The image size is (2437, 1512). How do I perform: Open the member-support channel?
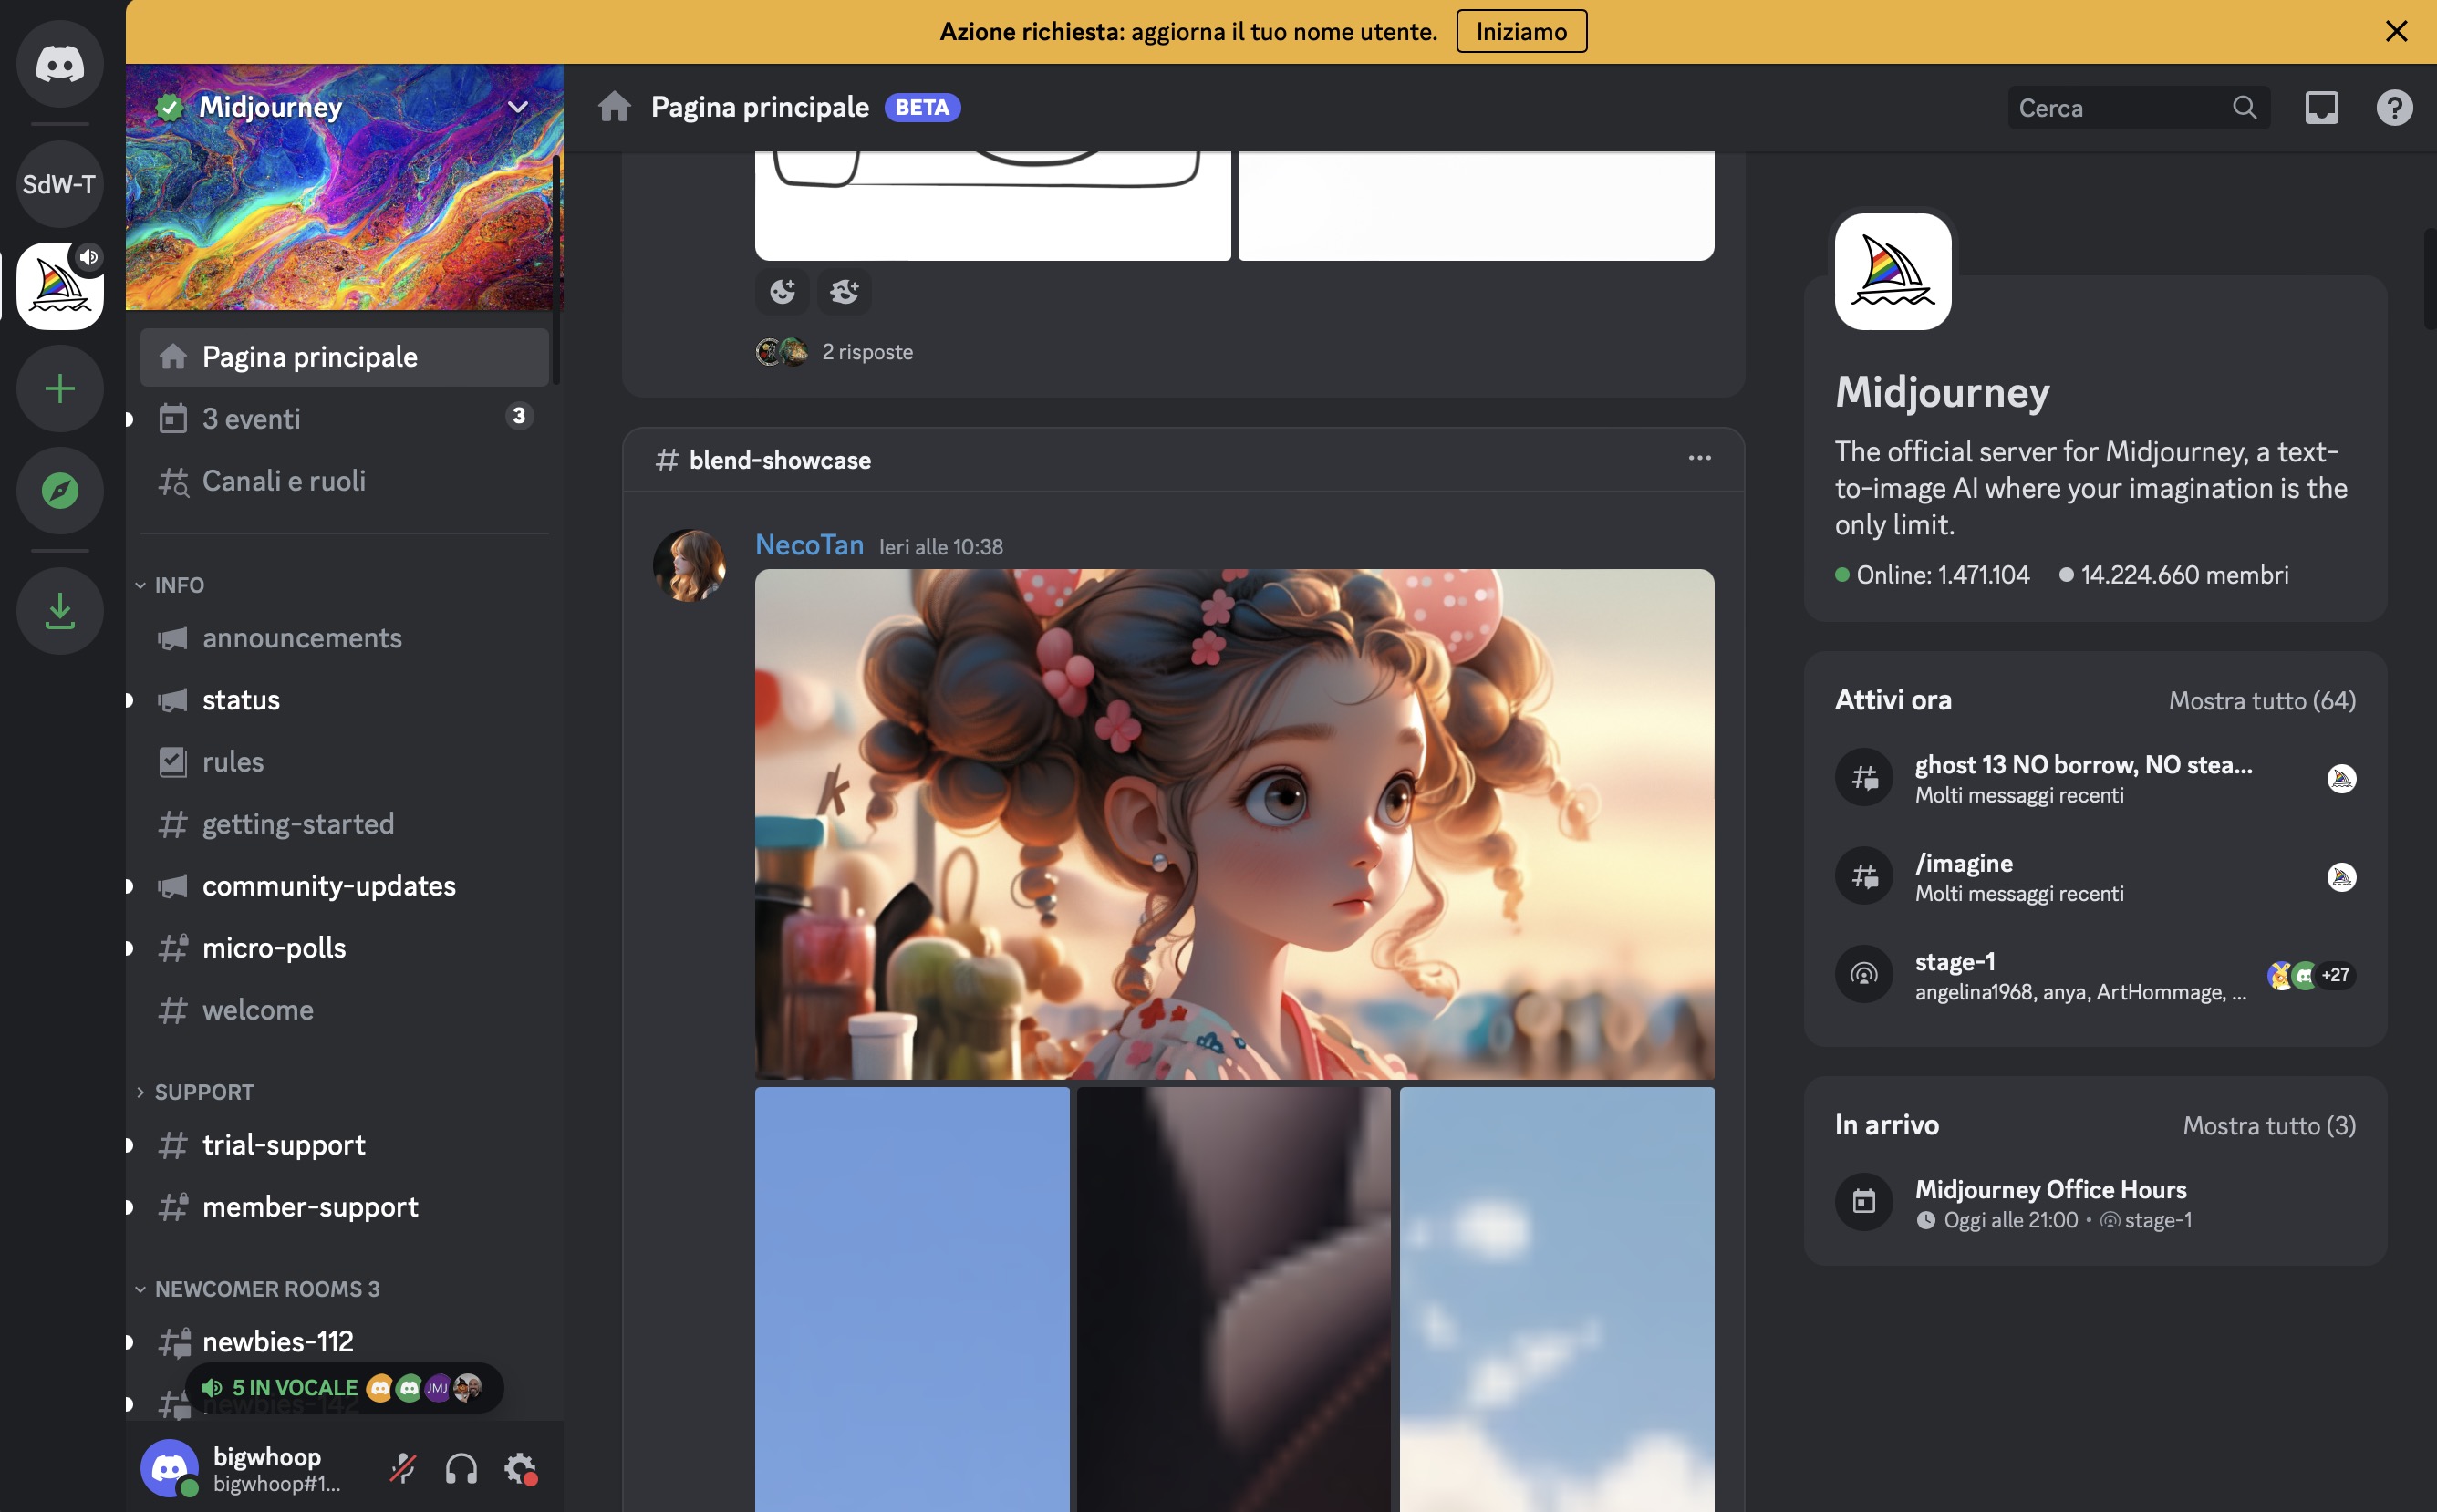[344, 1207]
